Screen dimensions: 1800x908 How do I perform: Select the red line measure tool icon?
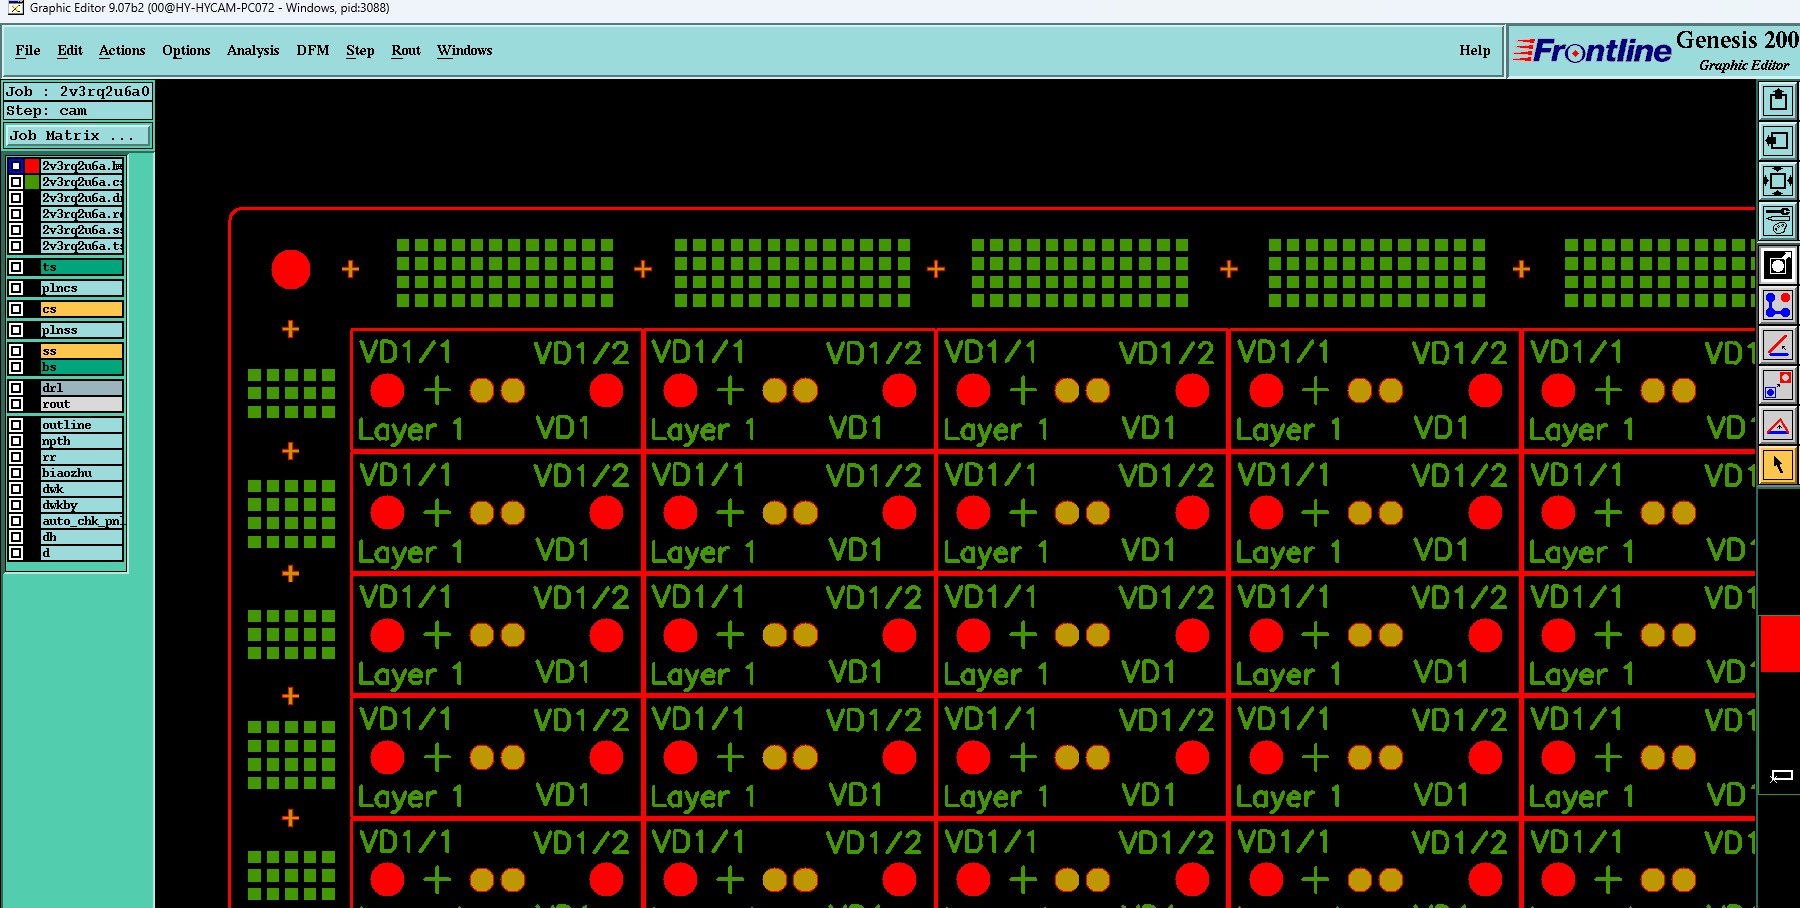click(x=1777, y=346)
